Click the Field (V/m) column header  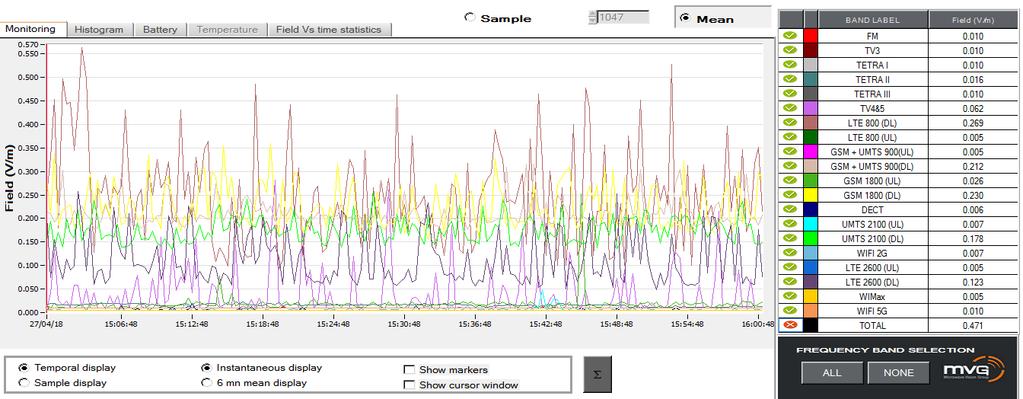tap(972, 20)
